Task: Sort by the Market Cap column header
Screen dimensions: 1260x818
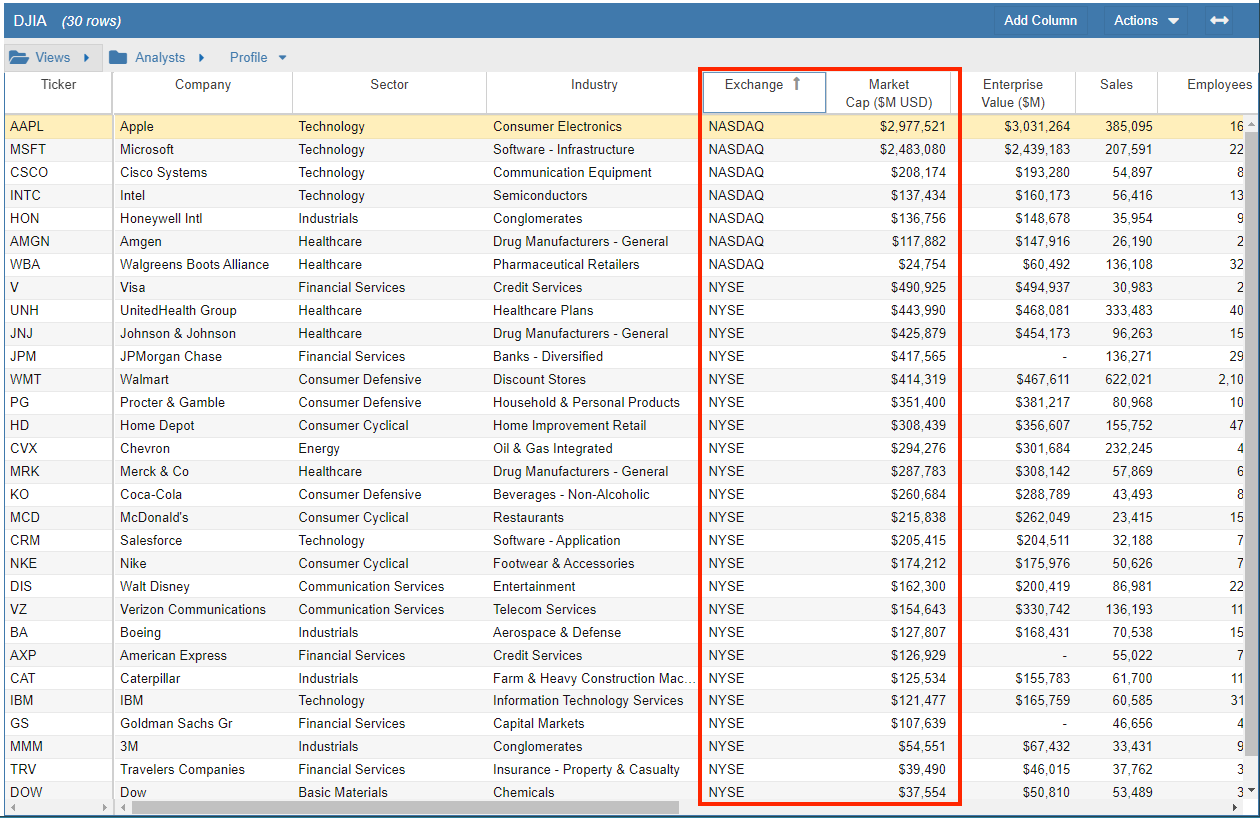Action: point(888,93)
